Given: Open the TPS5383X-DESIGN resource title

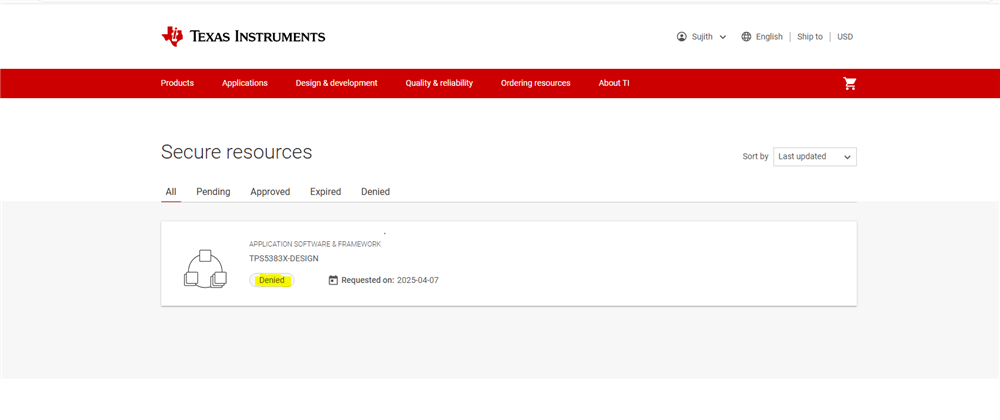Looking at the screenshot, I should coord(284,259).
